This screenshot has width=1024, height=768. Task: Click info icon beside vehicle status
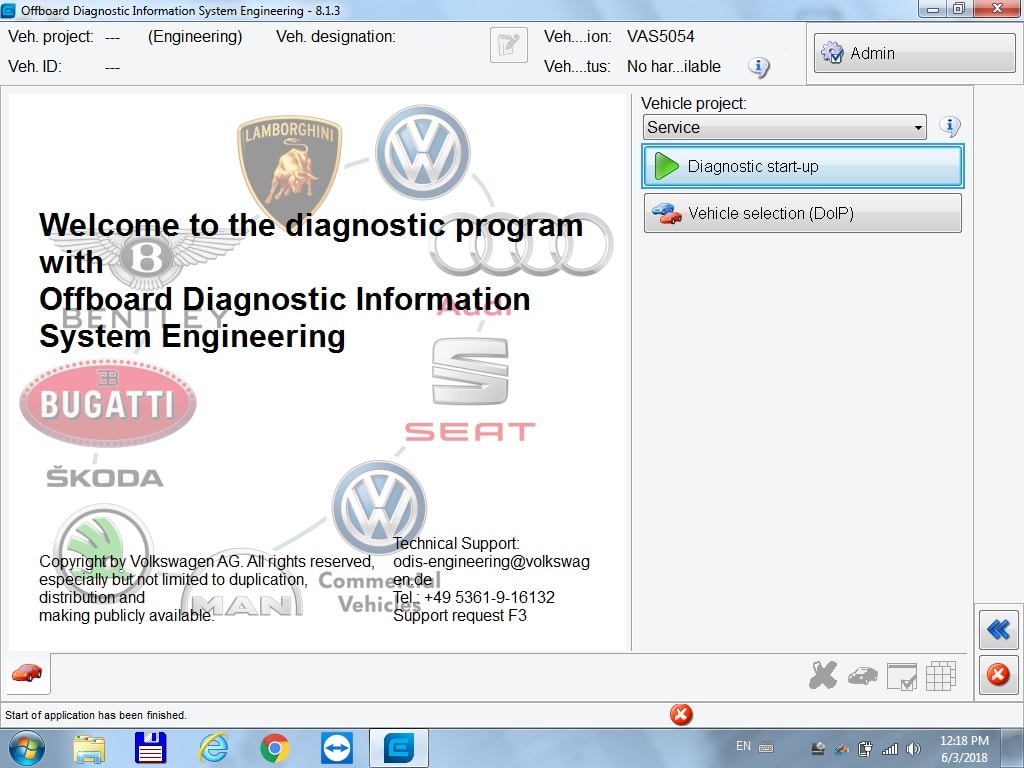[758, 66]
